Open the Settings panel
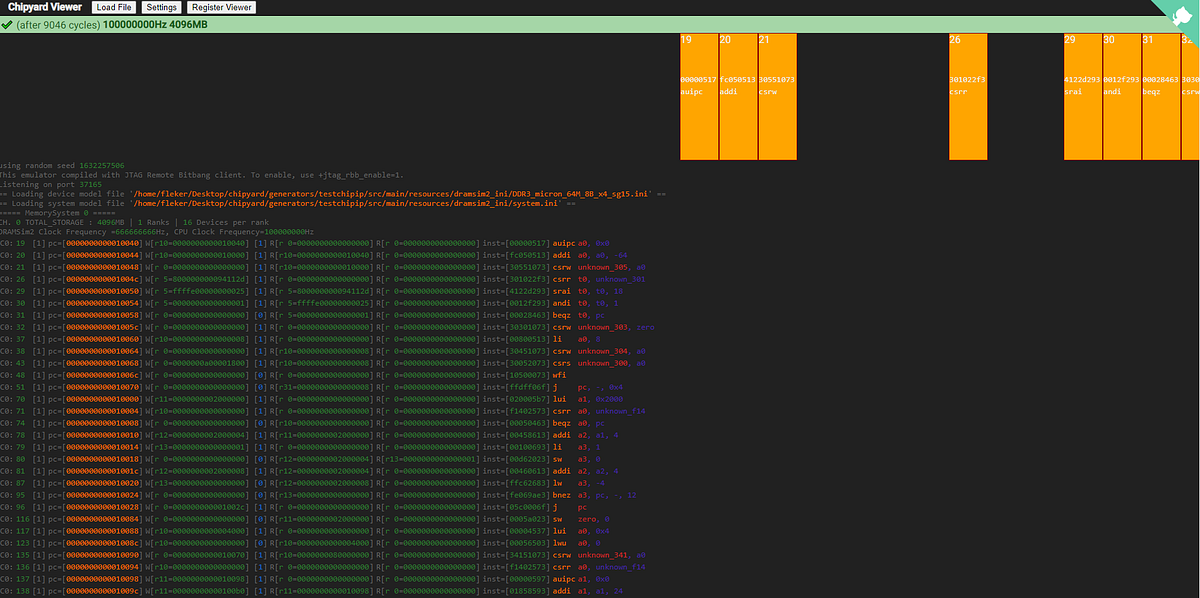Image resolution: width=1200 pixels, height=598 pixels. (160, 7)
